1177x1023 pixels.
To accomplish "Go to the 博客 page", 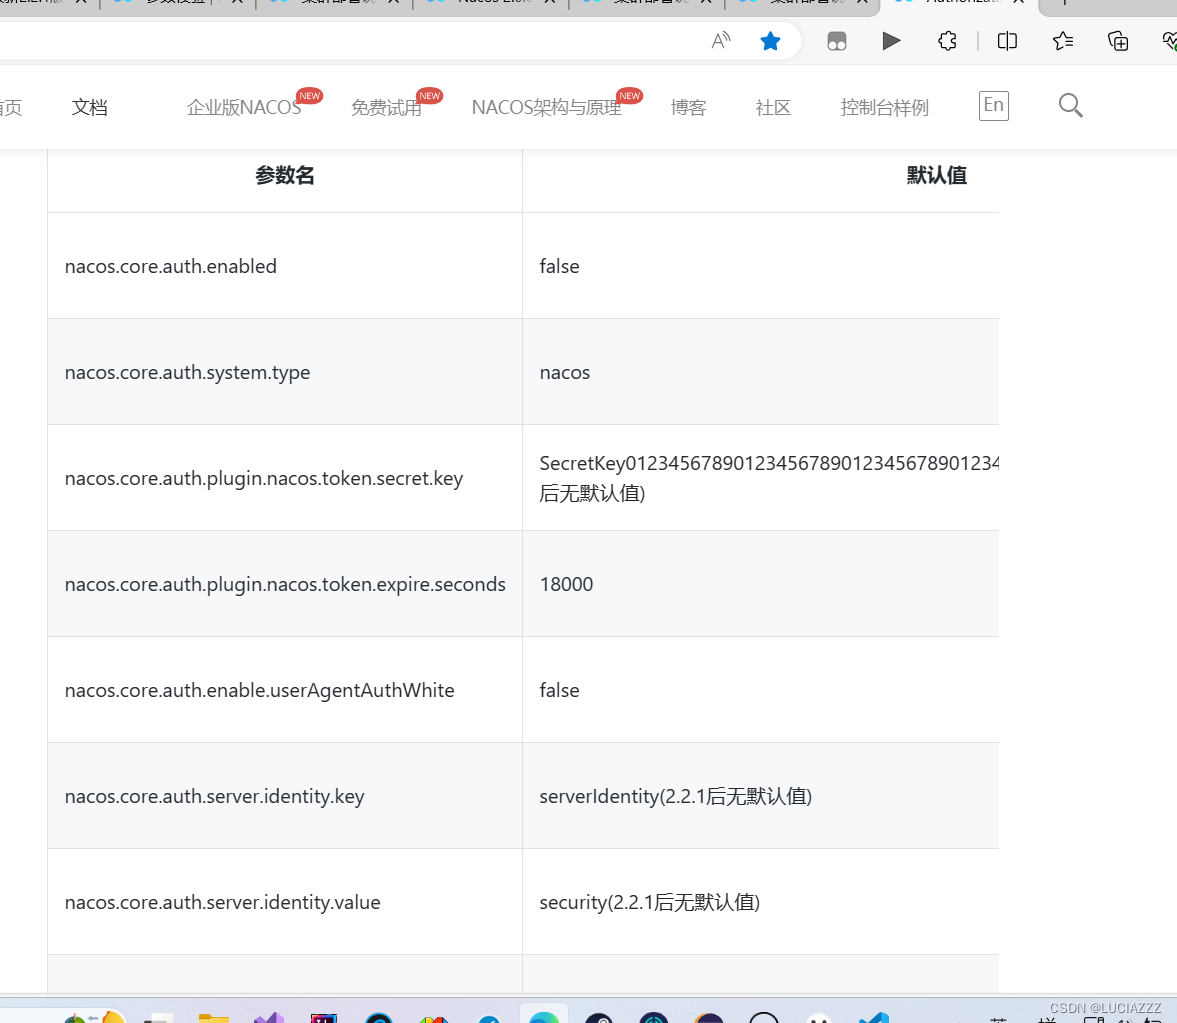I will pos(688,107).
